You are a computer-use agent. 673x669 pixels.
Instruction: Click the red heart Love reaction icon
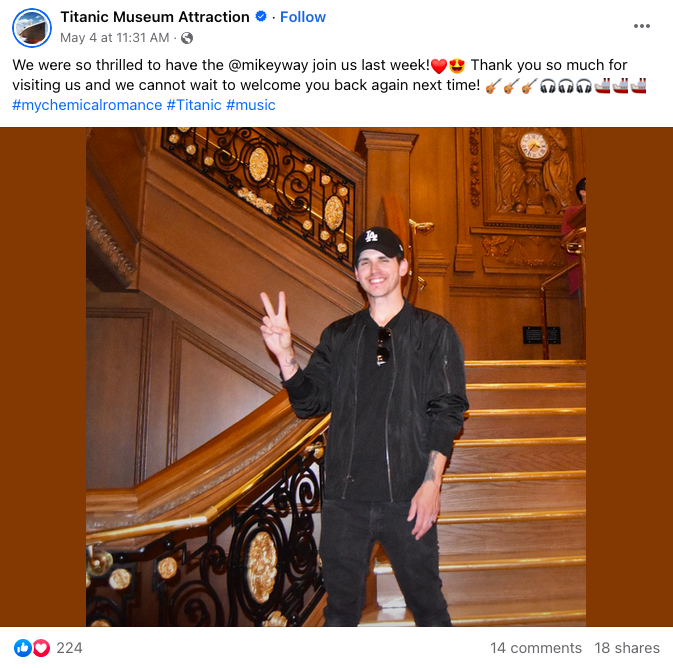(x=41, y=648)
